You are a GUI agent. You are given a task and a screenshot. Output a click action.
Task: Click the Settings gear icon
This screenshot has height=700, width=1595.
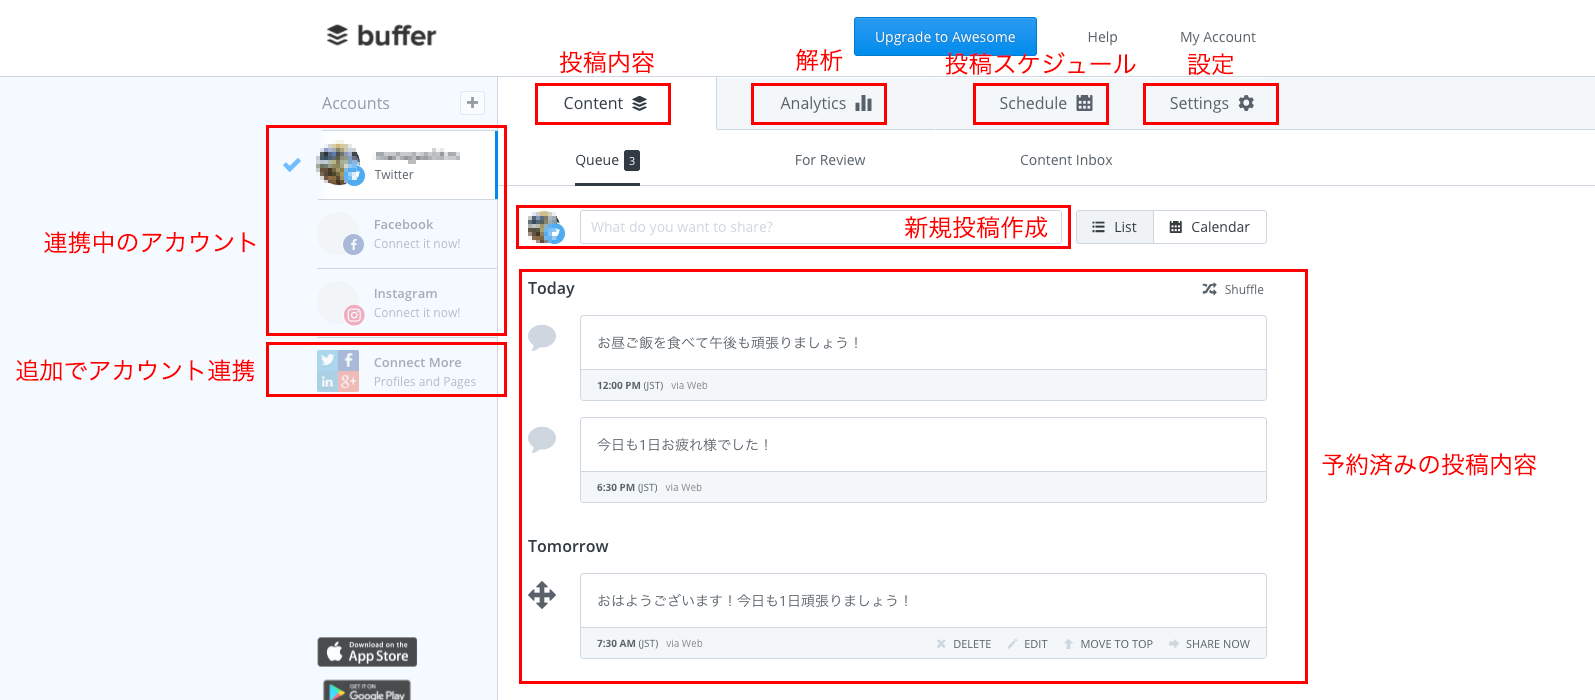[1246, 103]
